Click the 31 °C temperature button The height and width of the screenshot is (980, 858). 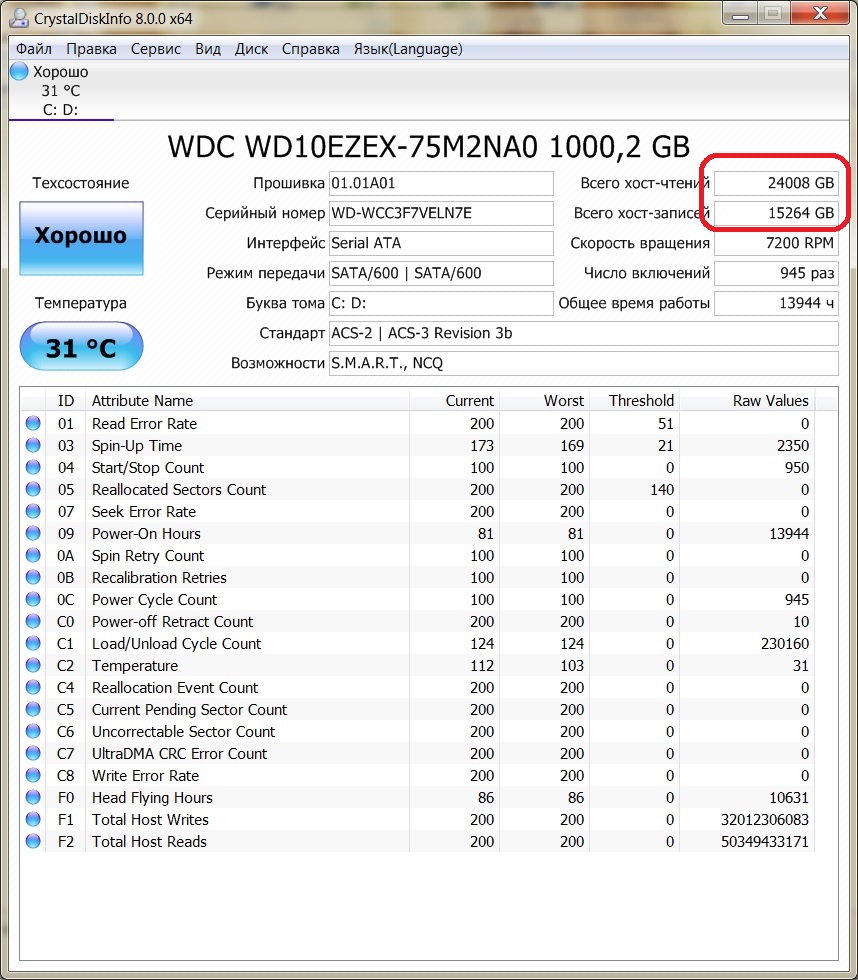pos(81,346)
